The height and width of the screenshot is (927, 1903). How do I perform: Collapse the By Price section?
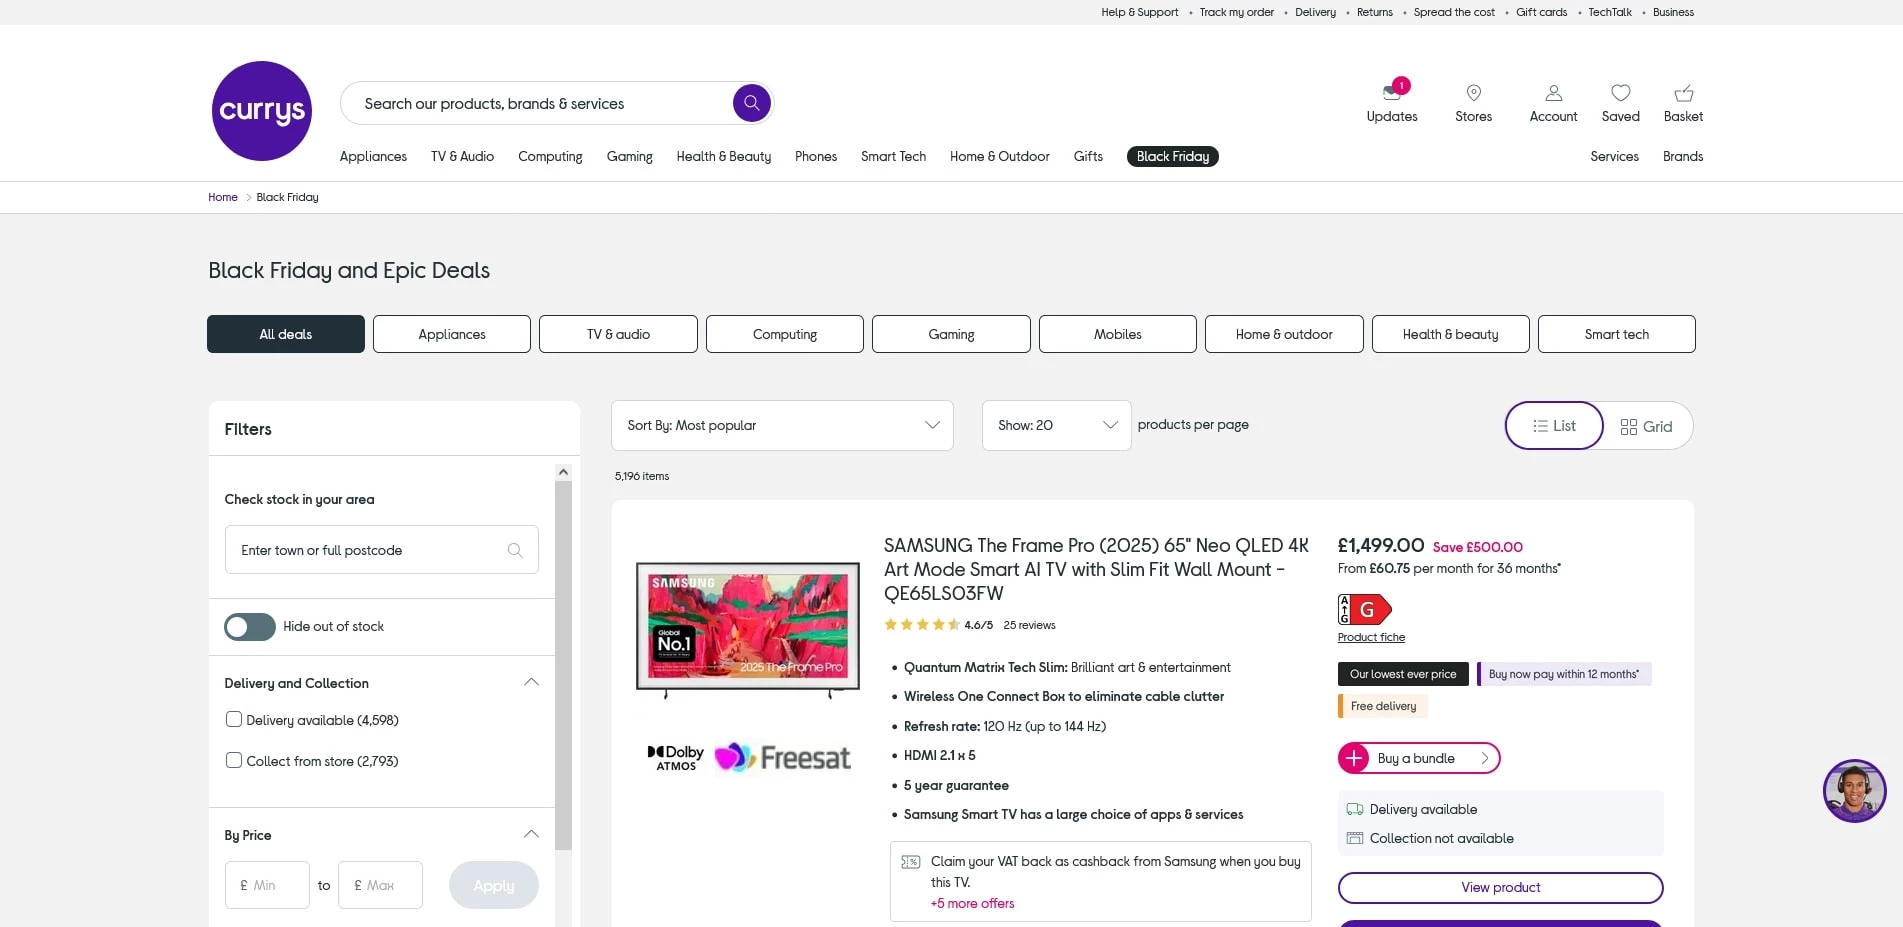(531, 834)
